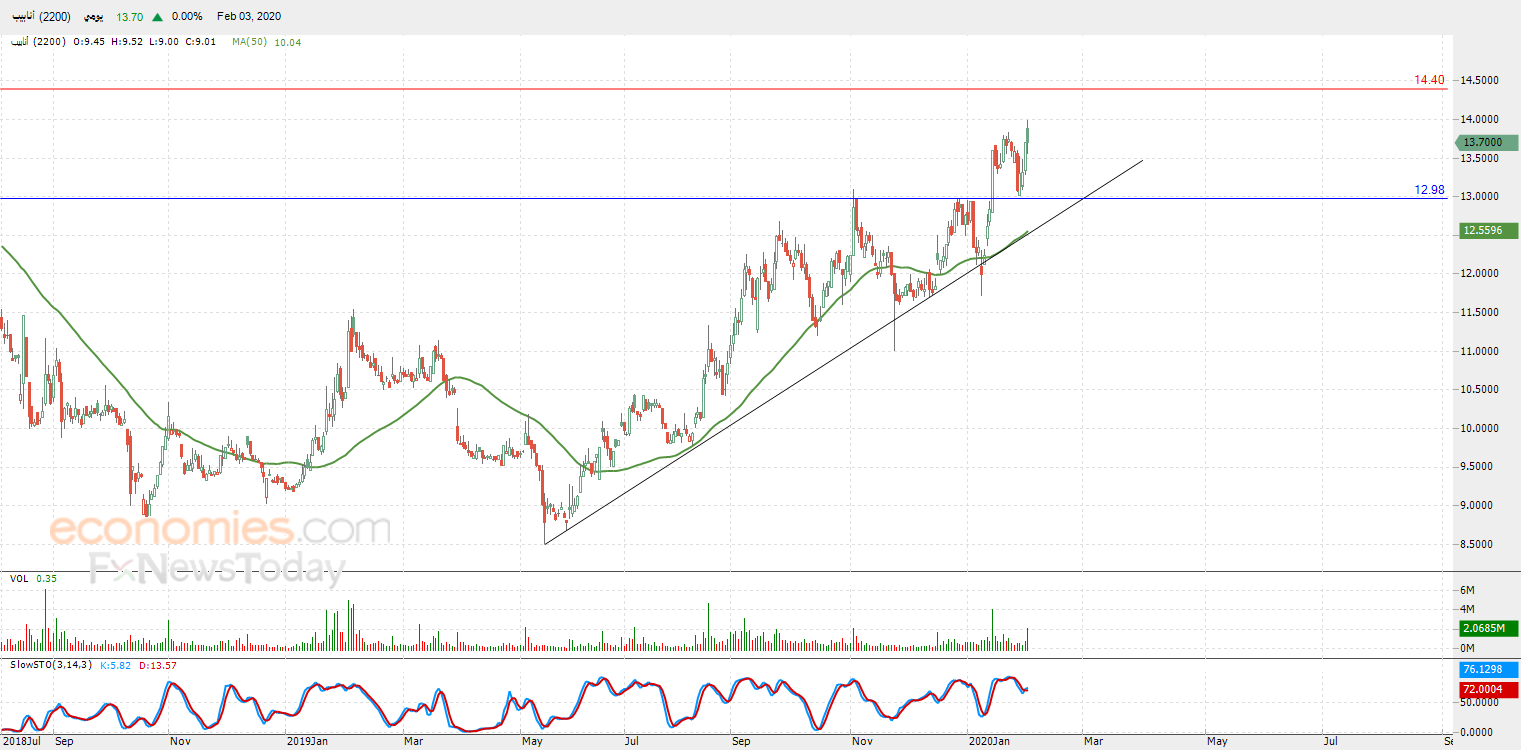Click the green up-triangle price change icon

pos(158,17)
